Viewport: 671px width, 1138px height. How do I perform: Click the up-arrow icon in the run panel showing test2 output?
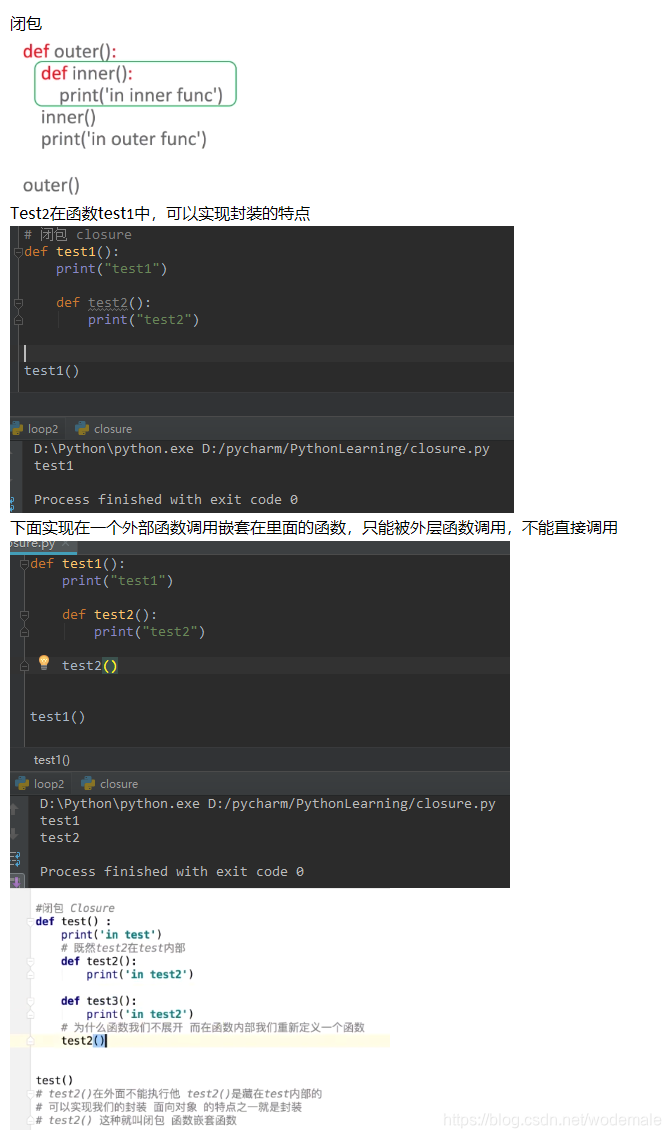pyautogui.click(x=14, y=808)
